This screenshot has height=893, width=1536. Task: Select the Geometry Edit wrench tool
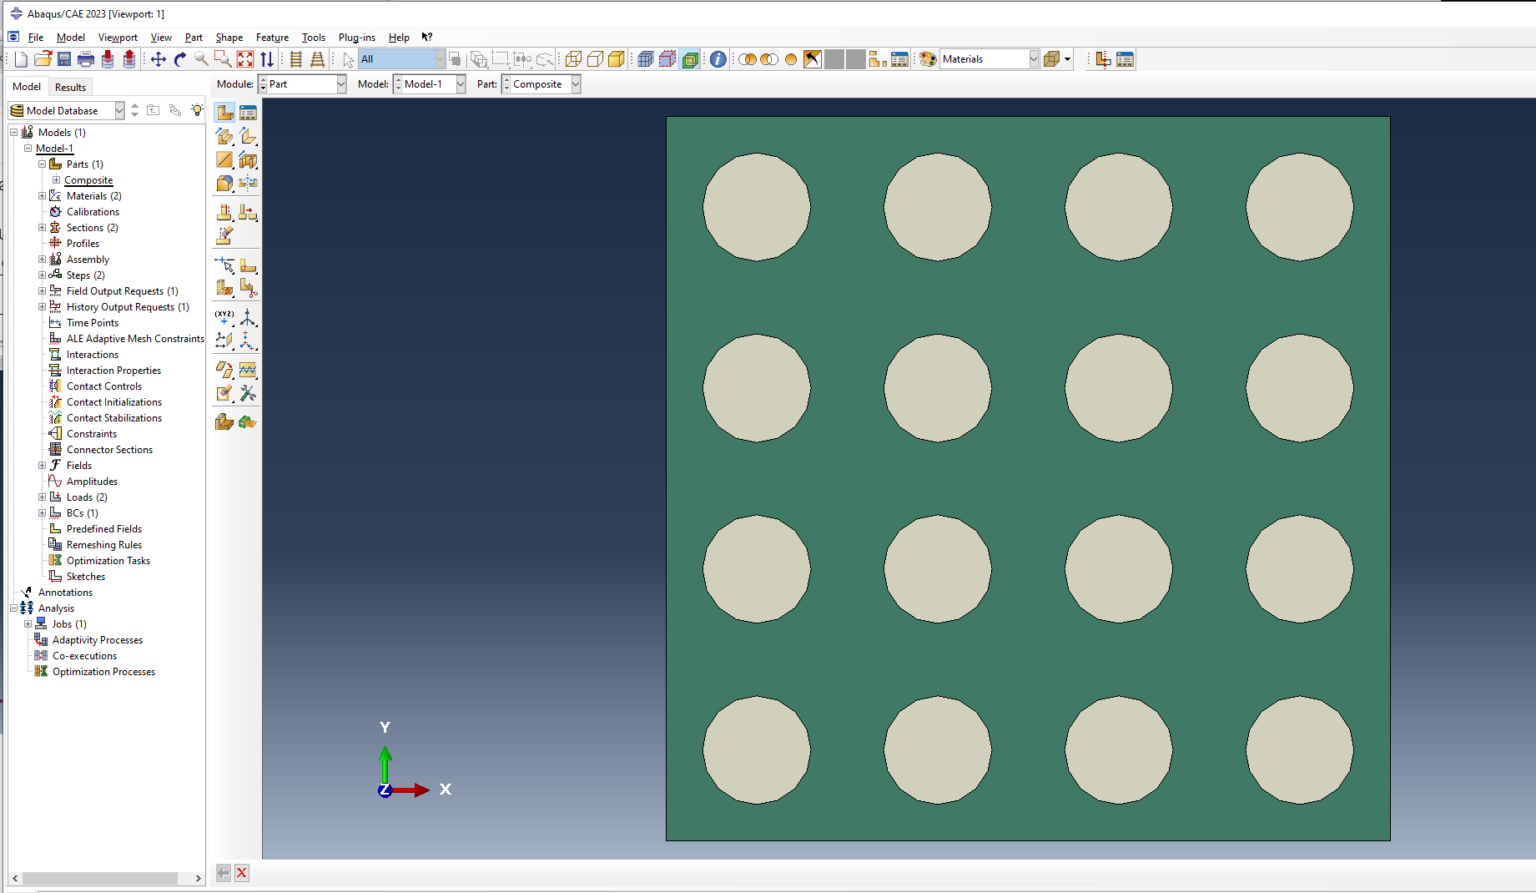[x=248, y=394]
